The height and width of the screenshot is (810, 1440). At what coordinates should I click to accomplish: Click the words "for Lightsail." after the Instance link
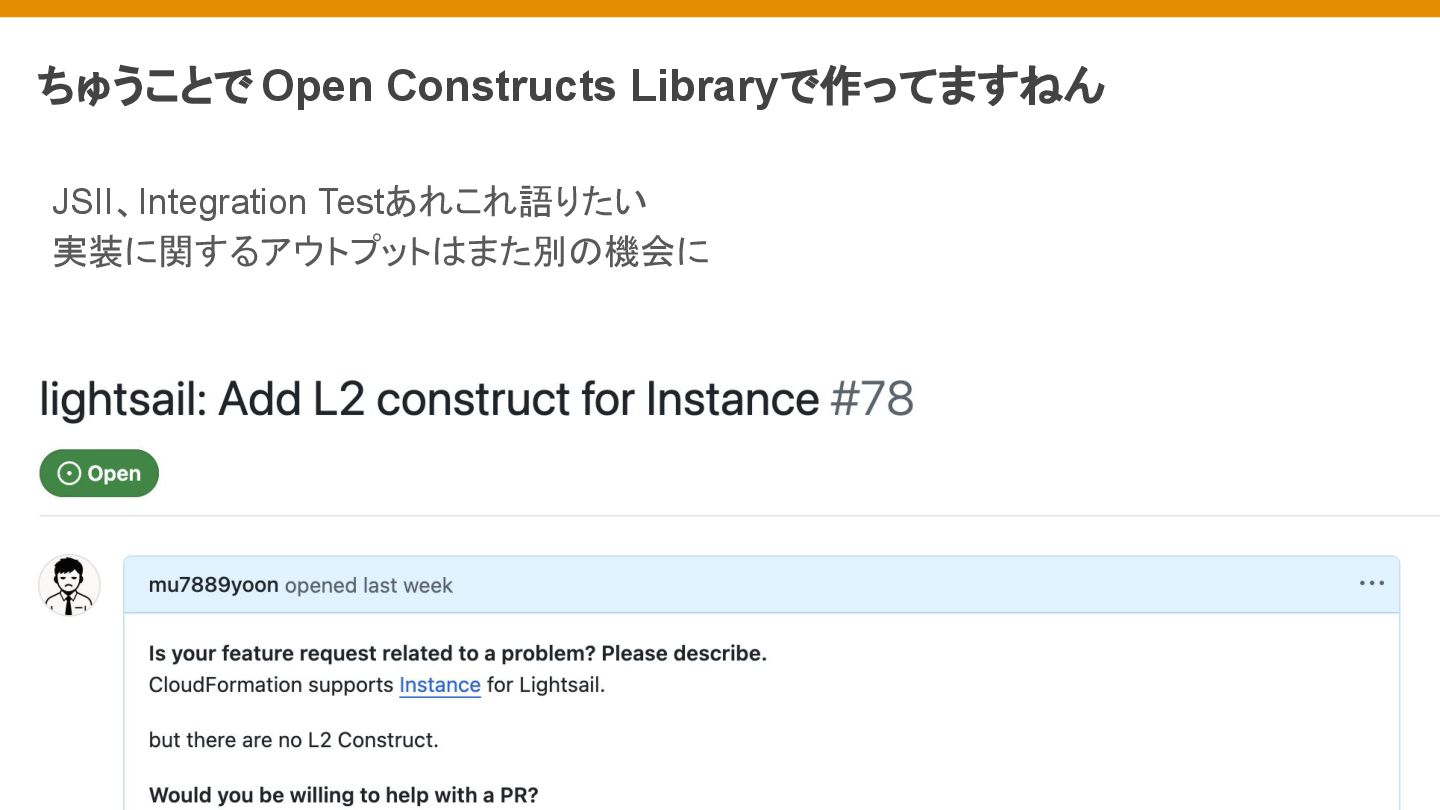[x=546, y=685]
